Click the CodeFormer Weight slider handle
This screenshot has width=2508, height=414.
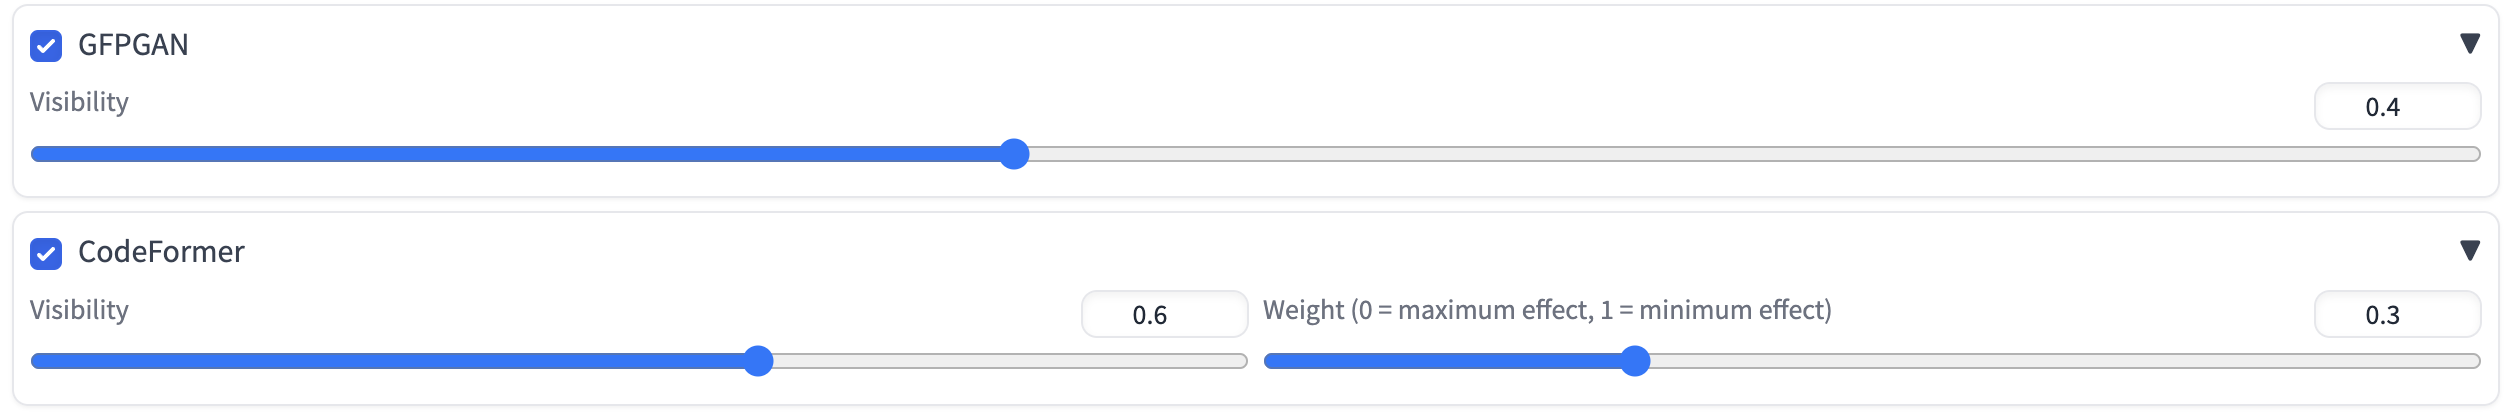[x=1634, y=361]
